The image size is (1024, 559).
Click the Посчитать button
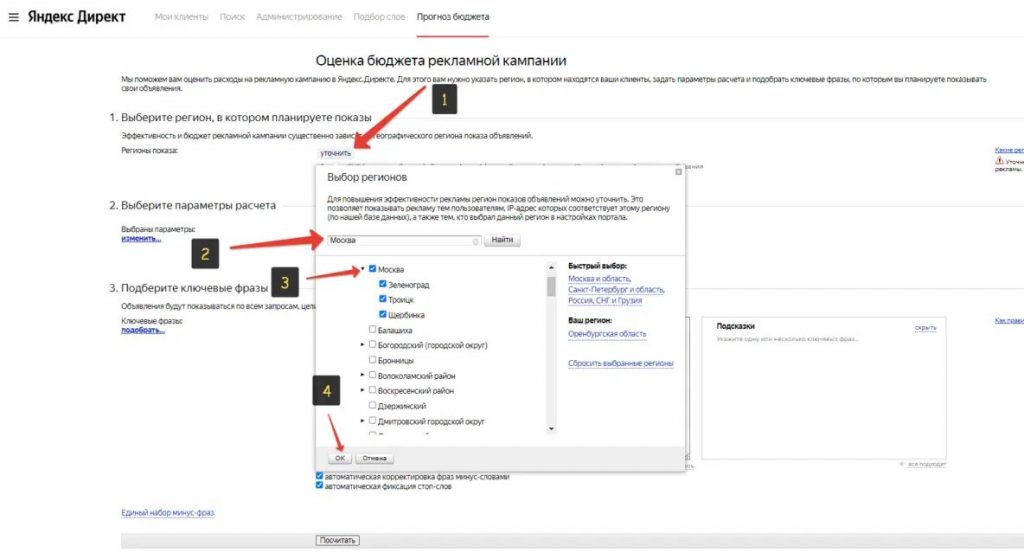click(338, 540)
